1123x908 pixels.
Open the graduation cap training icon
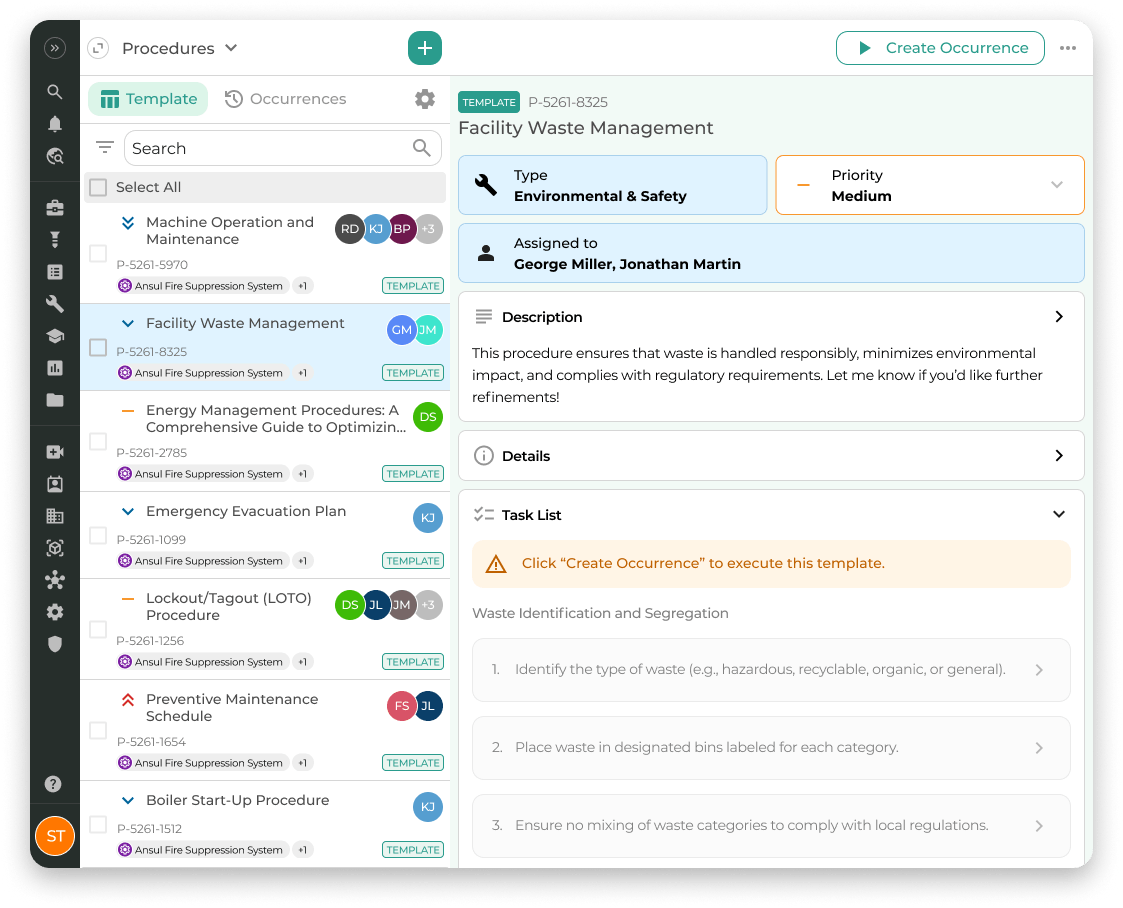[x=54, y=336]
